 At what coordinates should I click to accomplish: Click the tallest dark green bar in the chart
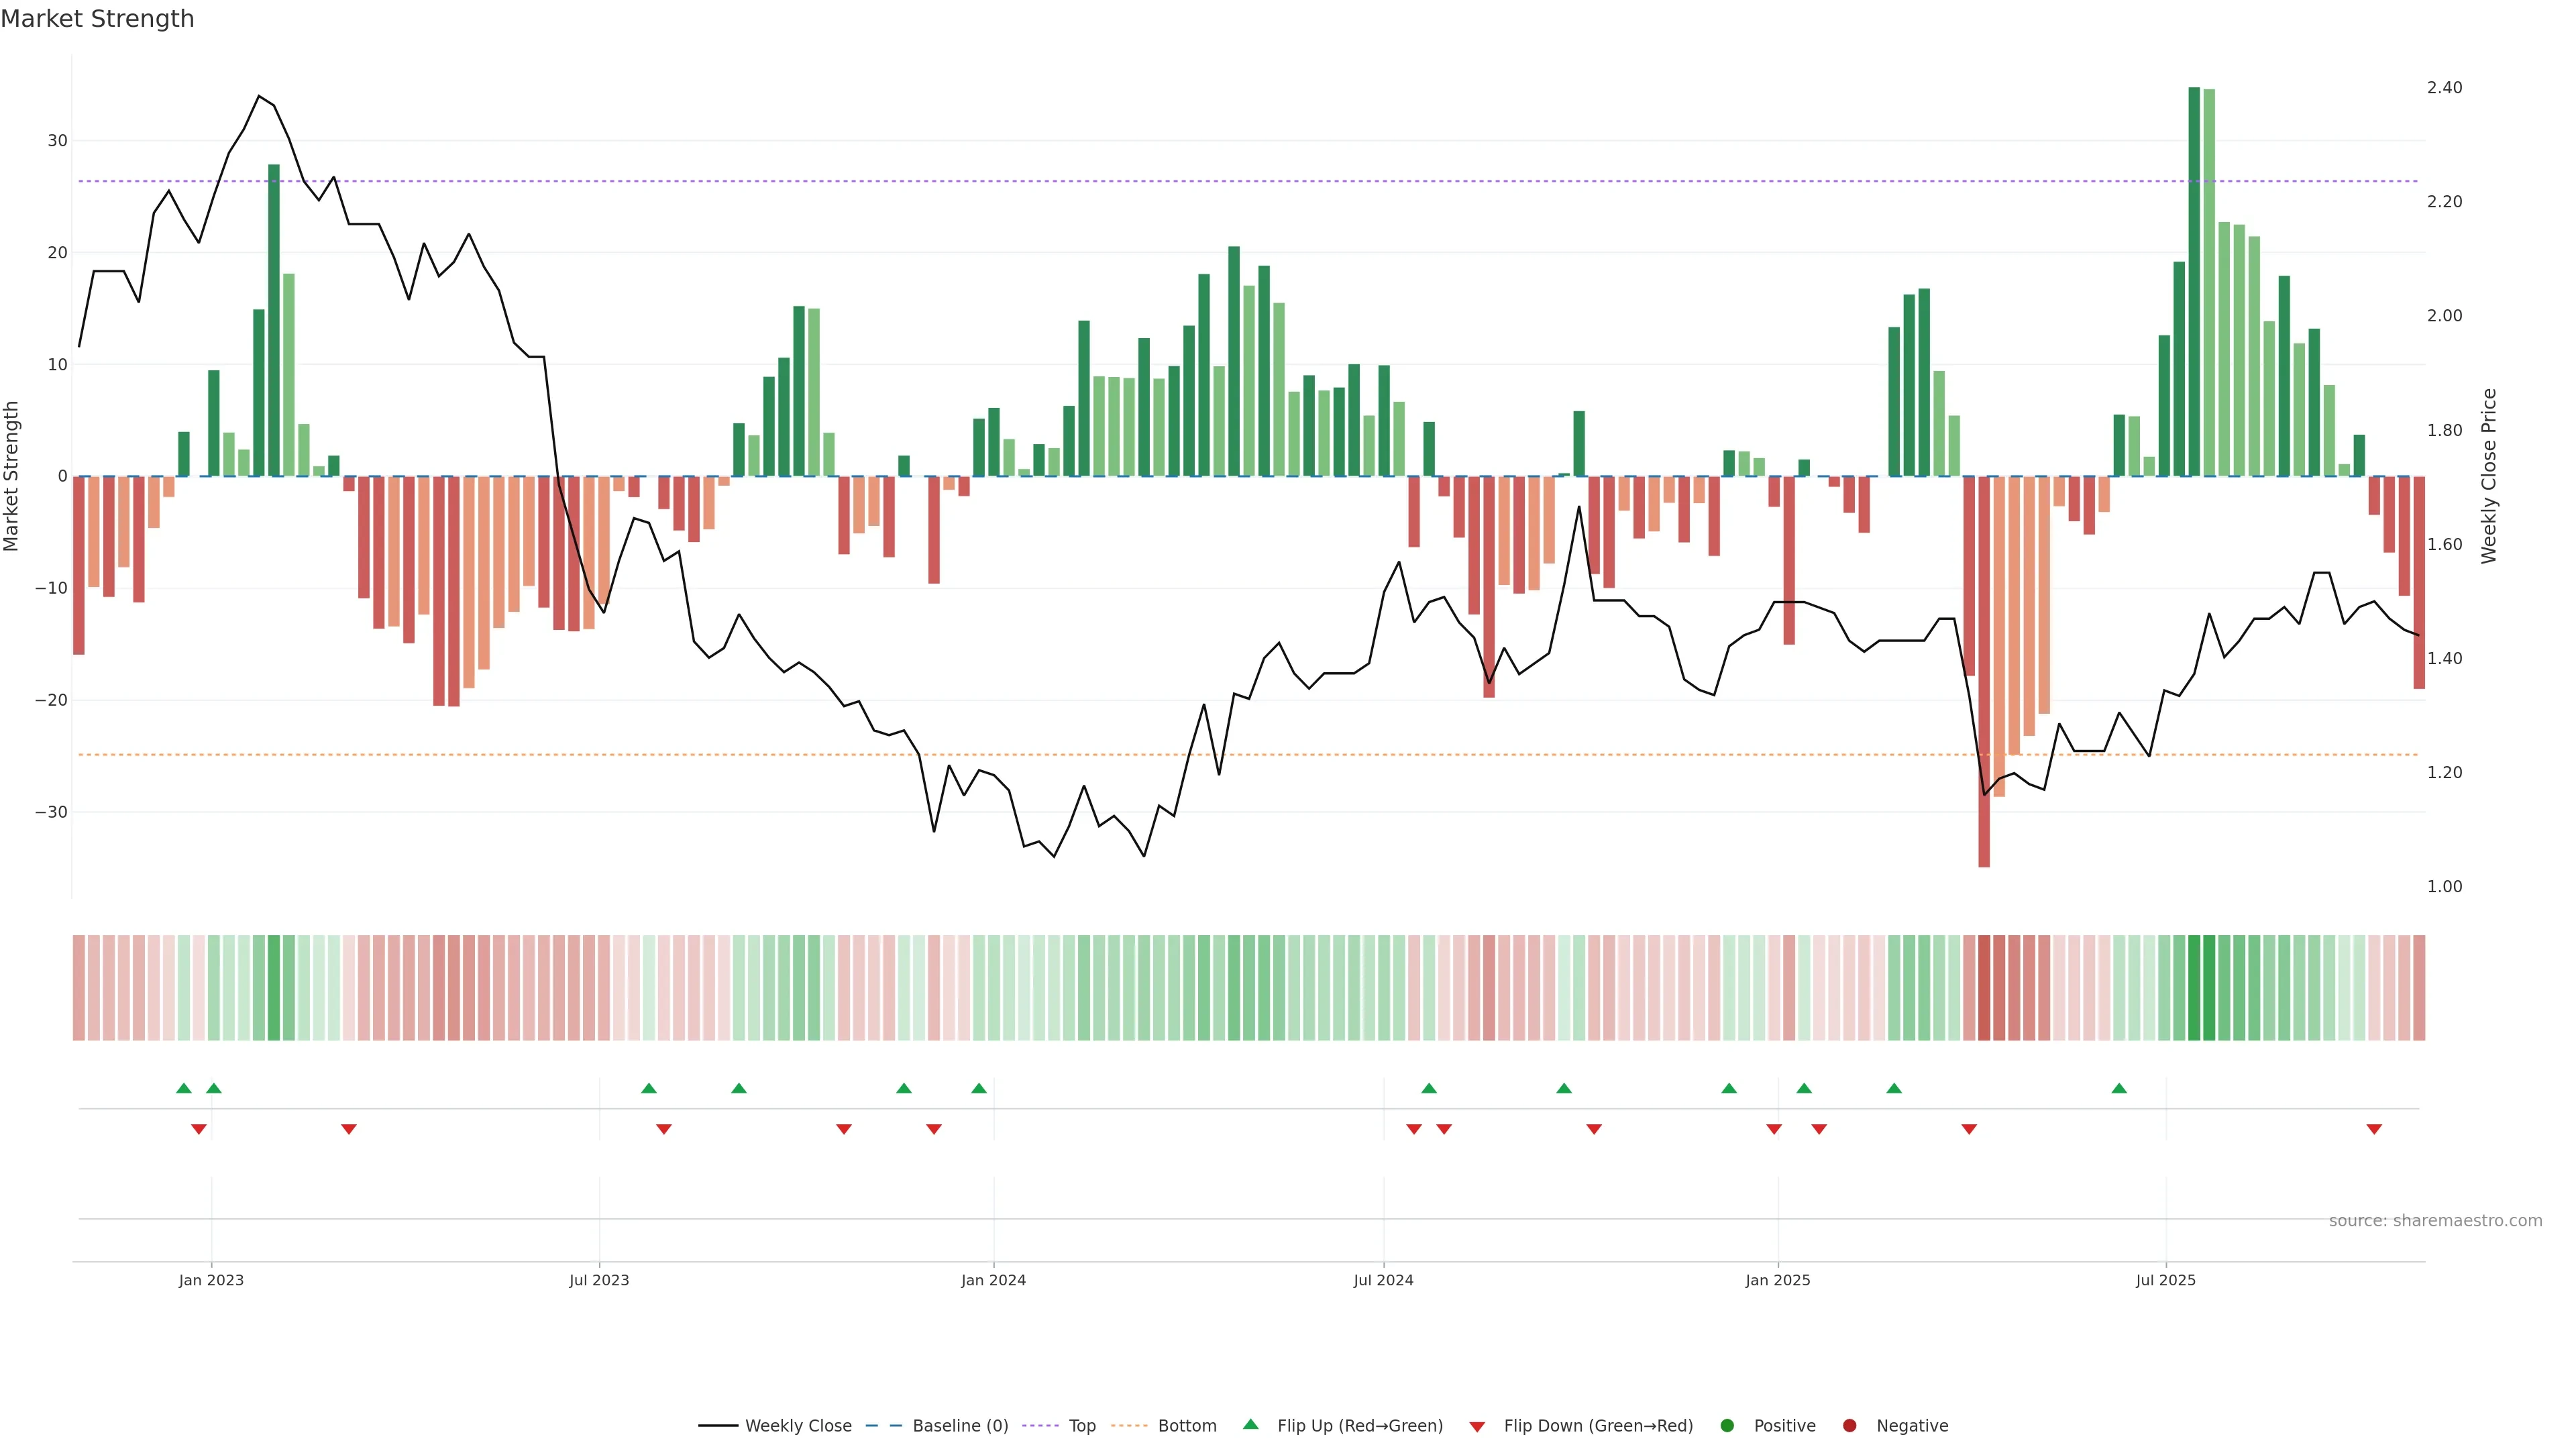2194,280
